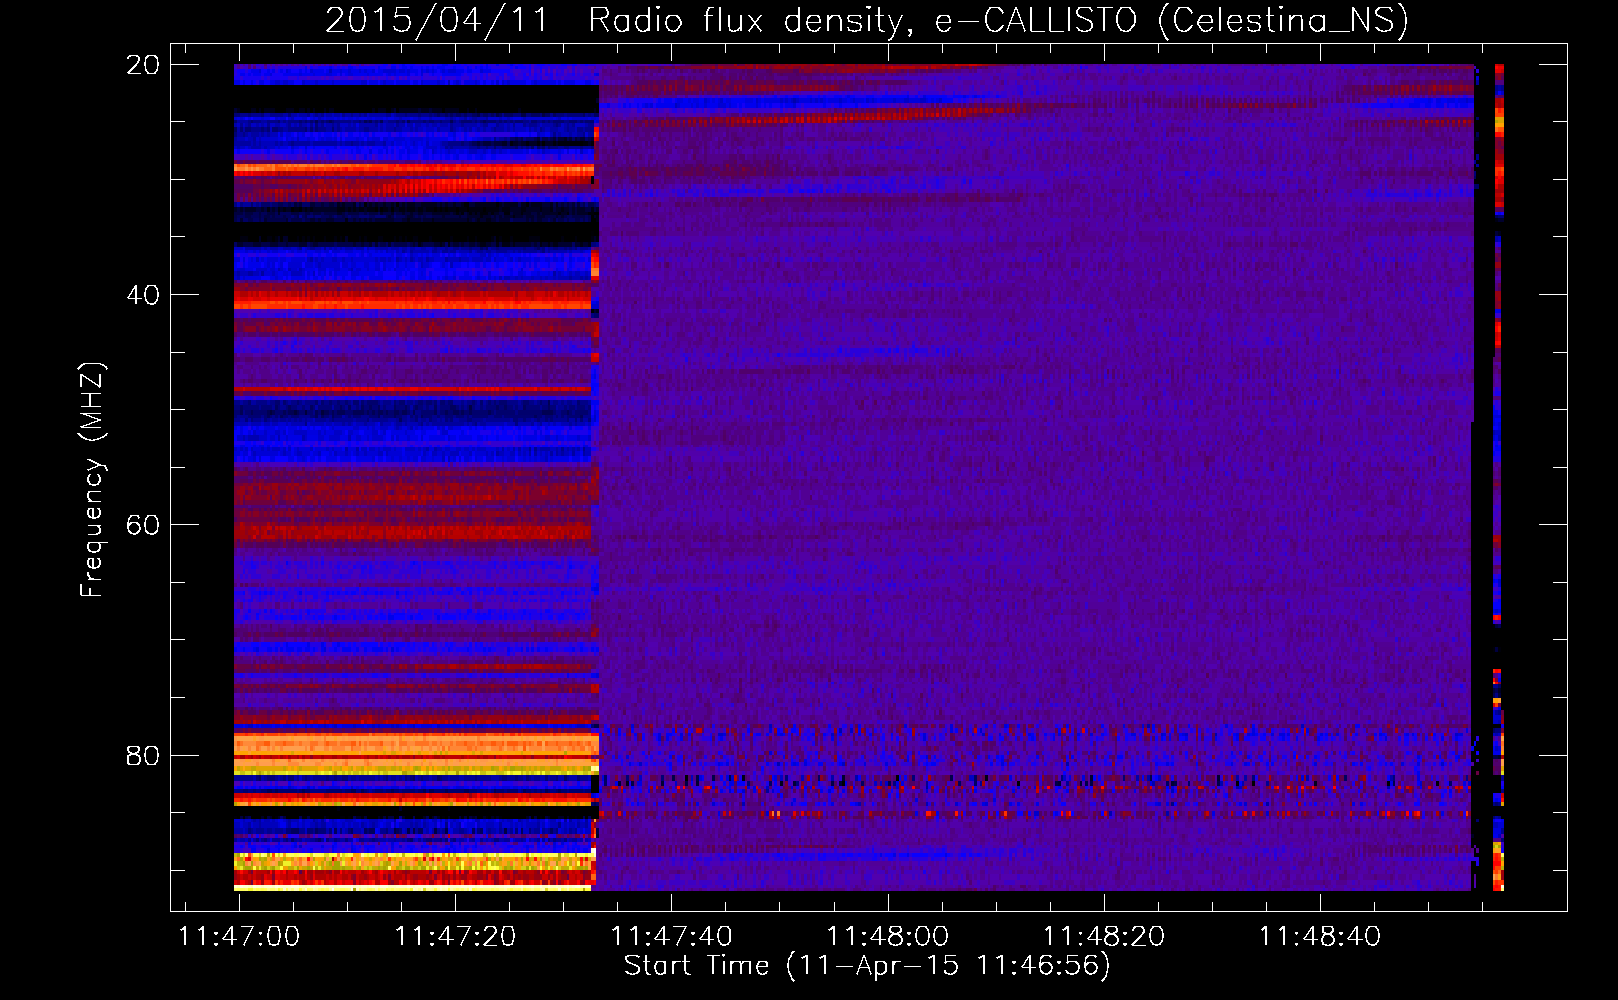Click the y-axis tick label 20
The height and width of the screenshot is (1000, 1618).
pyautogui.click(x=142, y=65)
